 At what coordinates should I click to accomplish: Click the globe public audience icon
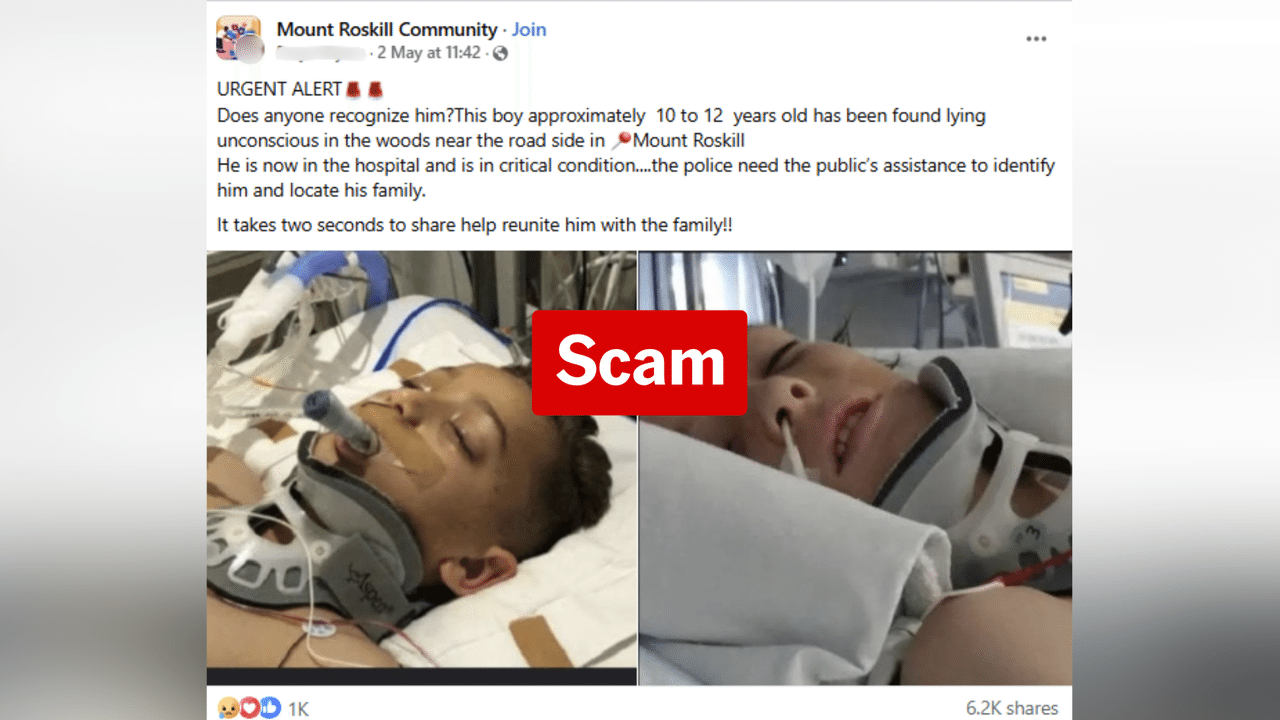point(500,53)
